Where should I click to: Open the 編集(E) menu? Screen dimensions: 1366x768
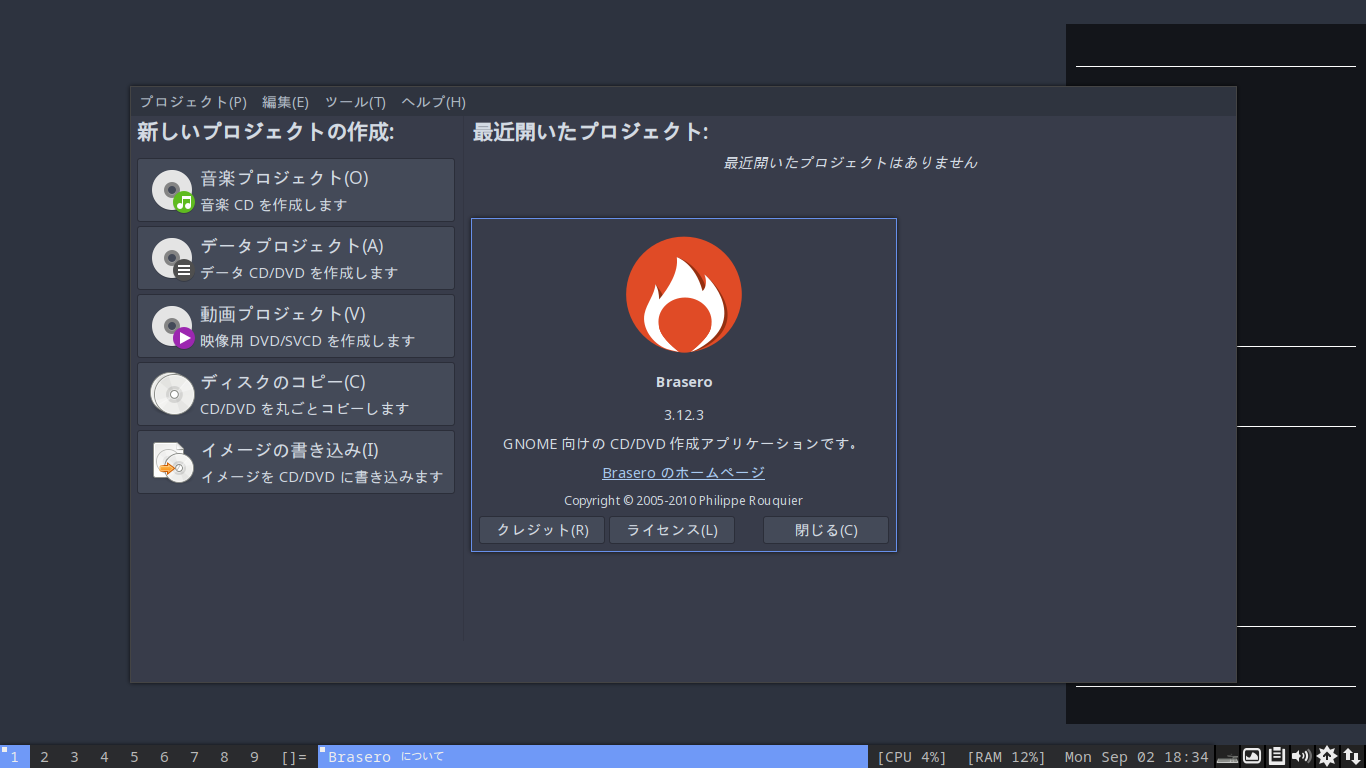coord(284,101)
